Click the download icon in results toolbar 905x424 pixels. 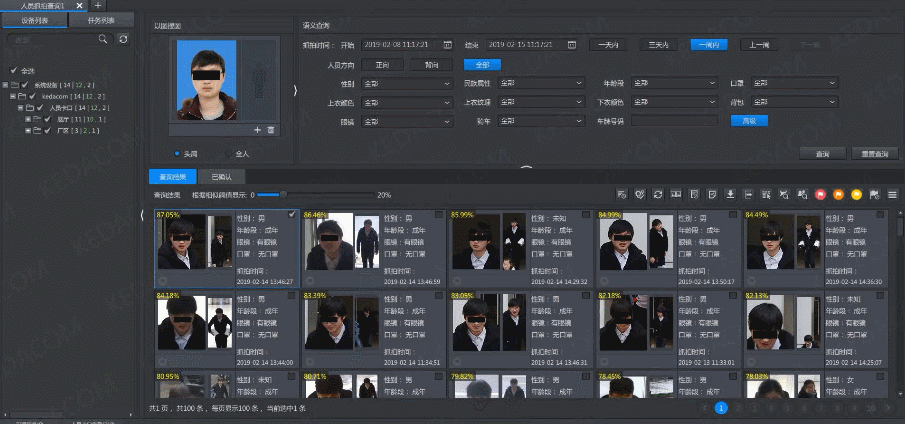pyautogui.click(x=730, y=195)
